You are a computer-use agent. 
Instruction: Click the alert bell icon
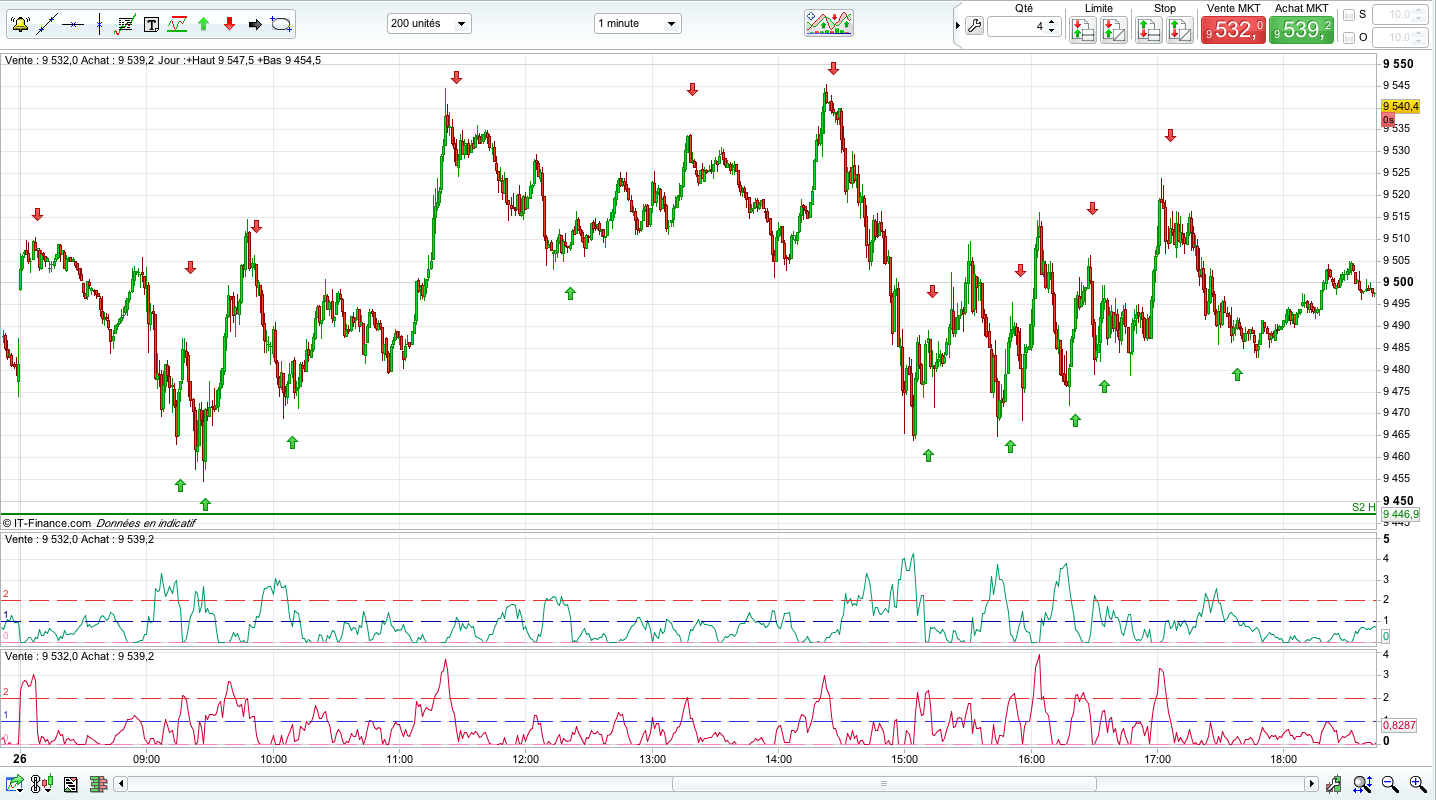(x=20, y=23)
